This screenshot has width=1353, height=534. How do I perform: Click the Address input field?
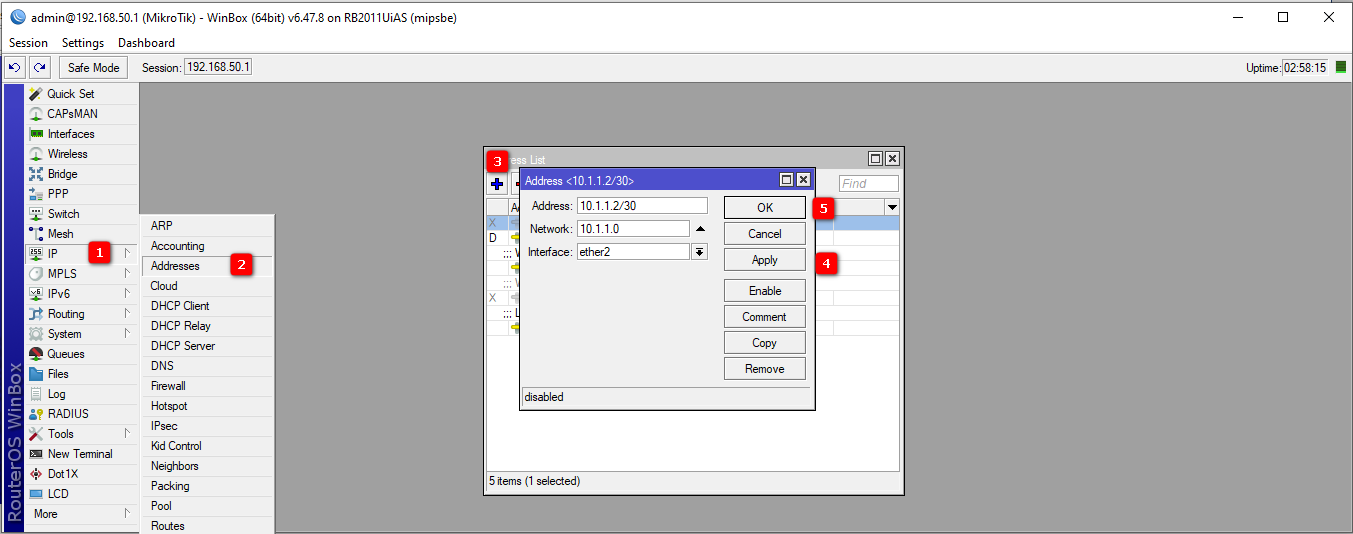[x=642, y=205]
